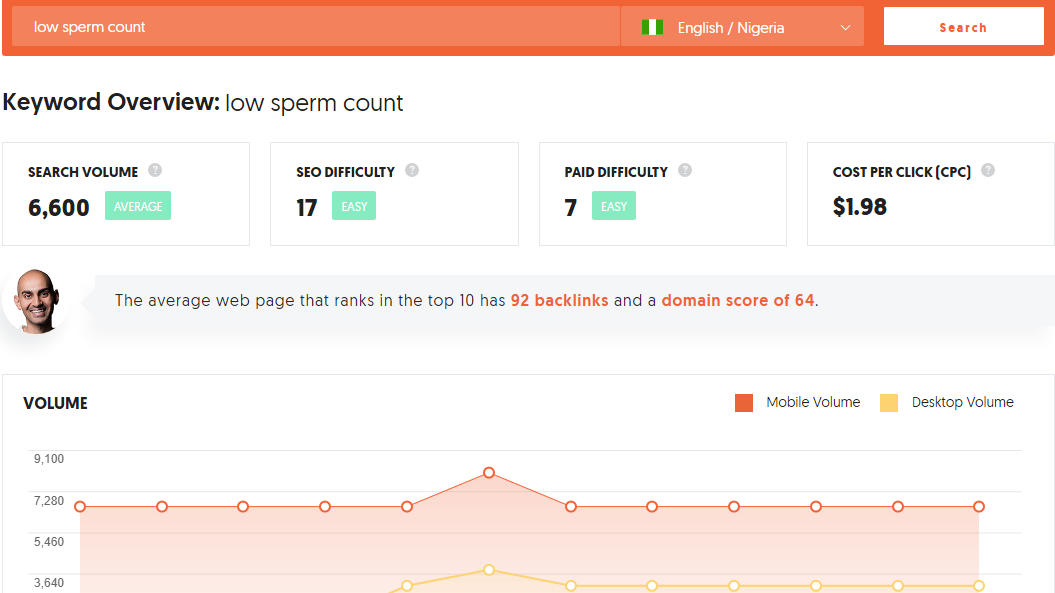
Task: Click the language dropdown chevron arrow
Action: click(845, 28)
